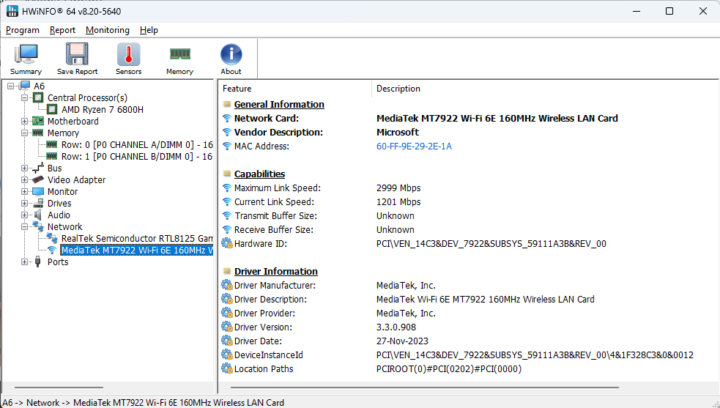Collapse the Memory tree node
Screen dimensions: 720x408
tap(24, 133)
